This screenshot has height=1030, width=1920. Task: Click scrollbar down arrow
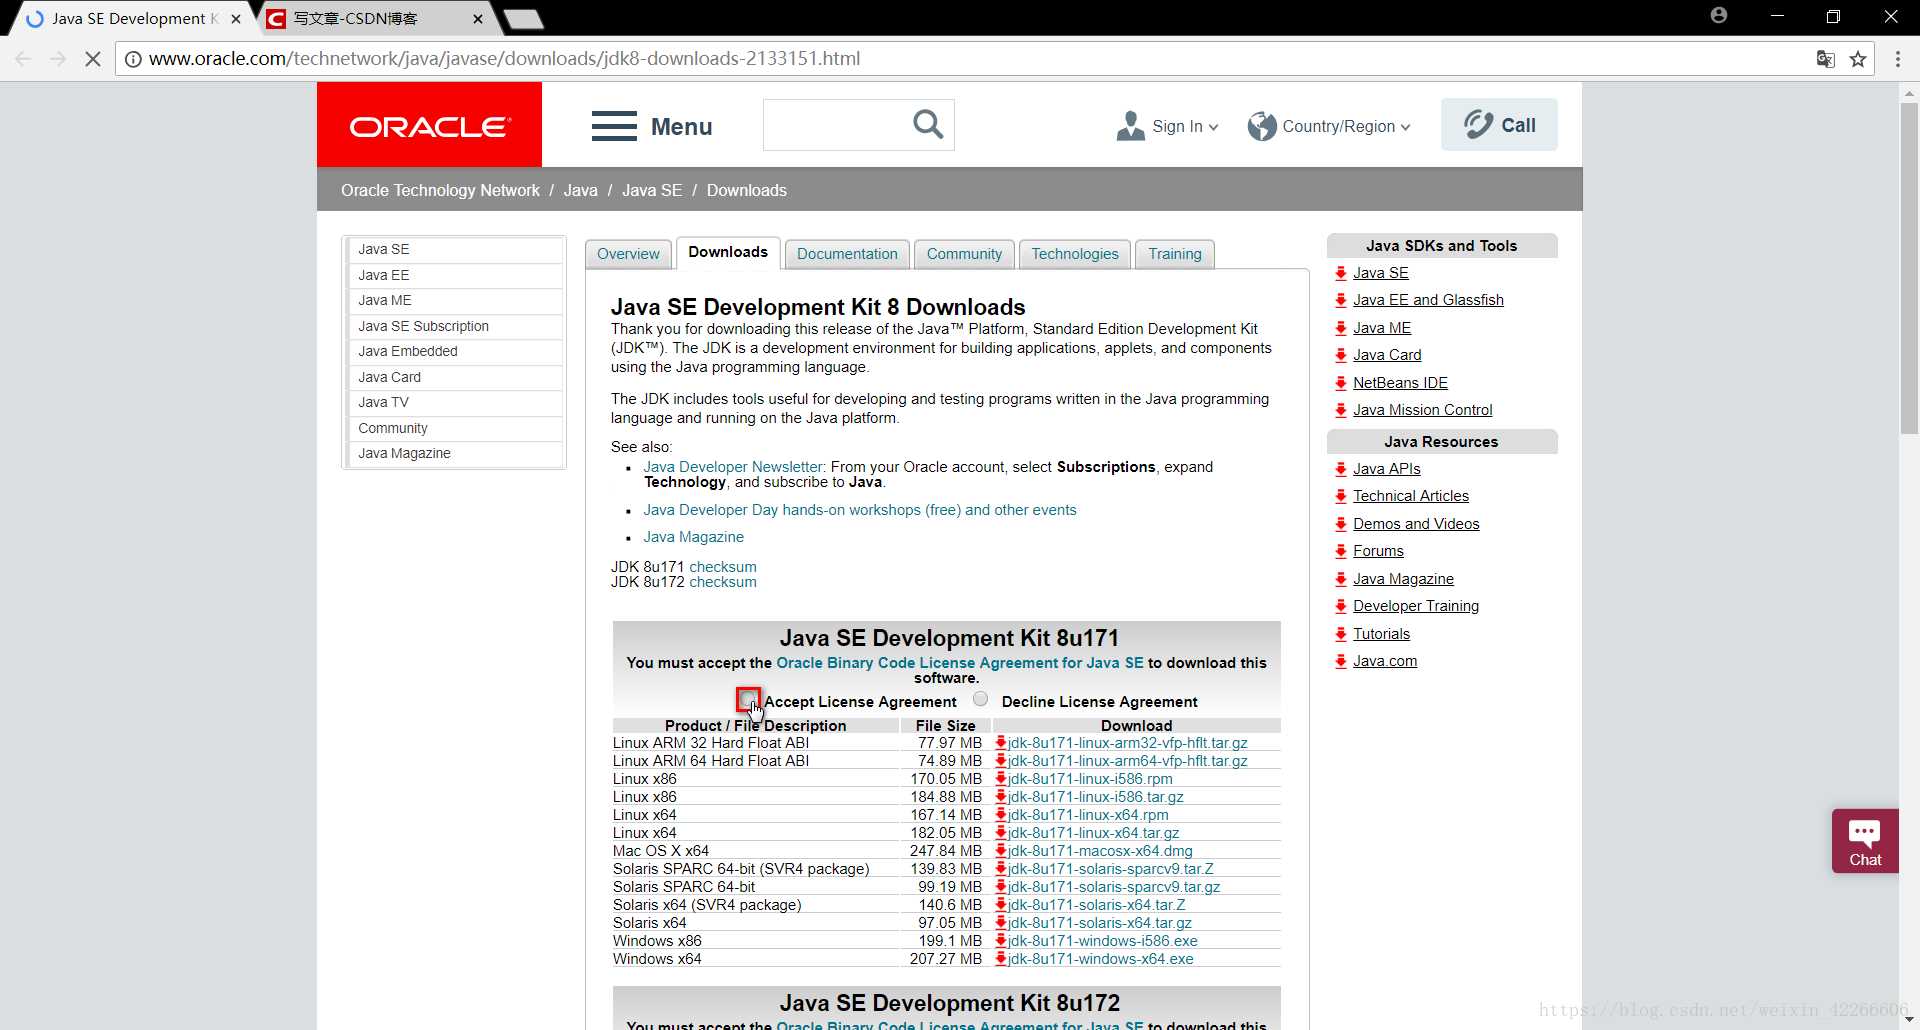(1909, 1019)
